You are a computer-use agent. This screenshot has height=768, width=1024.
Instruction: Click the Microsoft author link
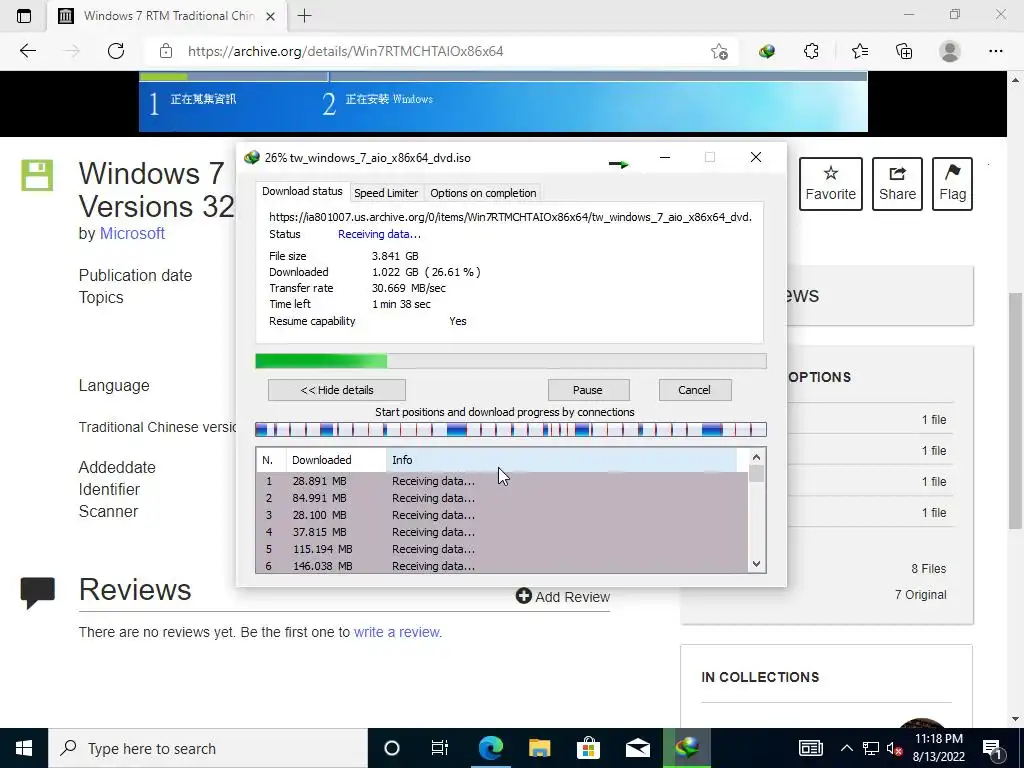pyautogui.click(x=132, y=233)
